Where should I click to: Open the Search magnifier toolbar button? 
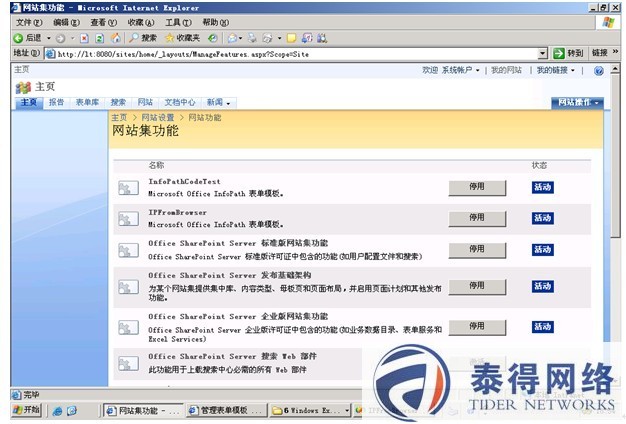[x=143, y=38]
